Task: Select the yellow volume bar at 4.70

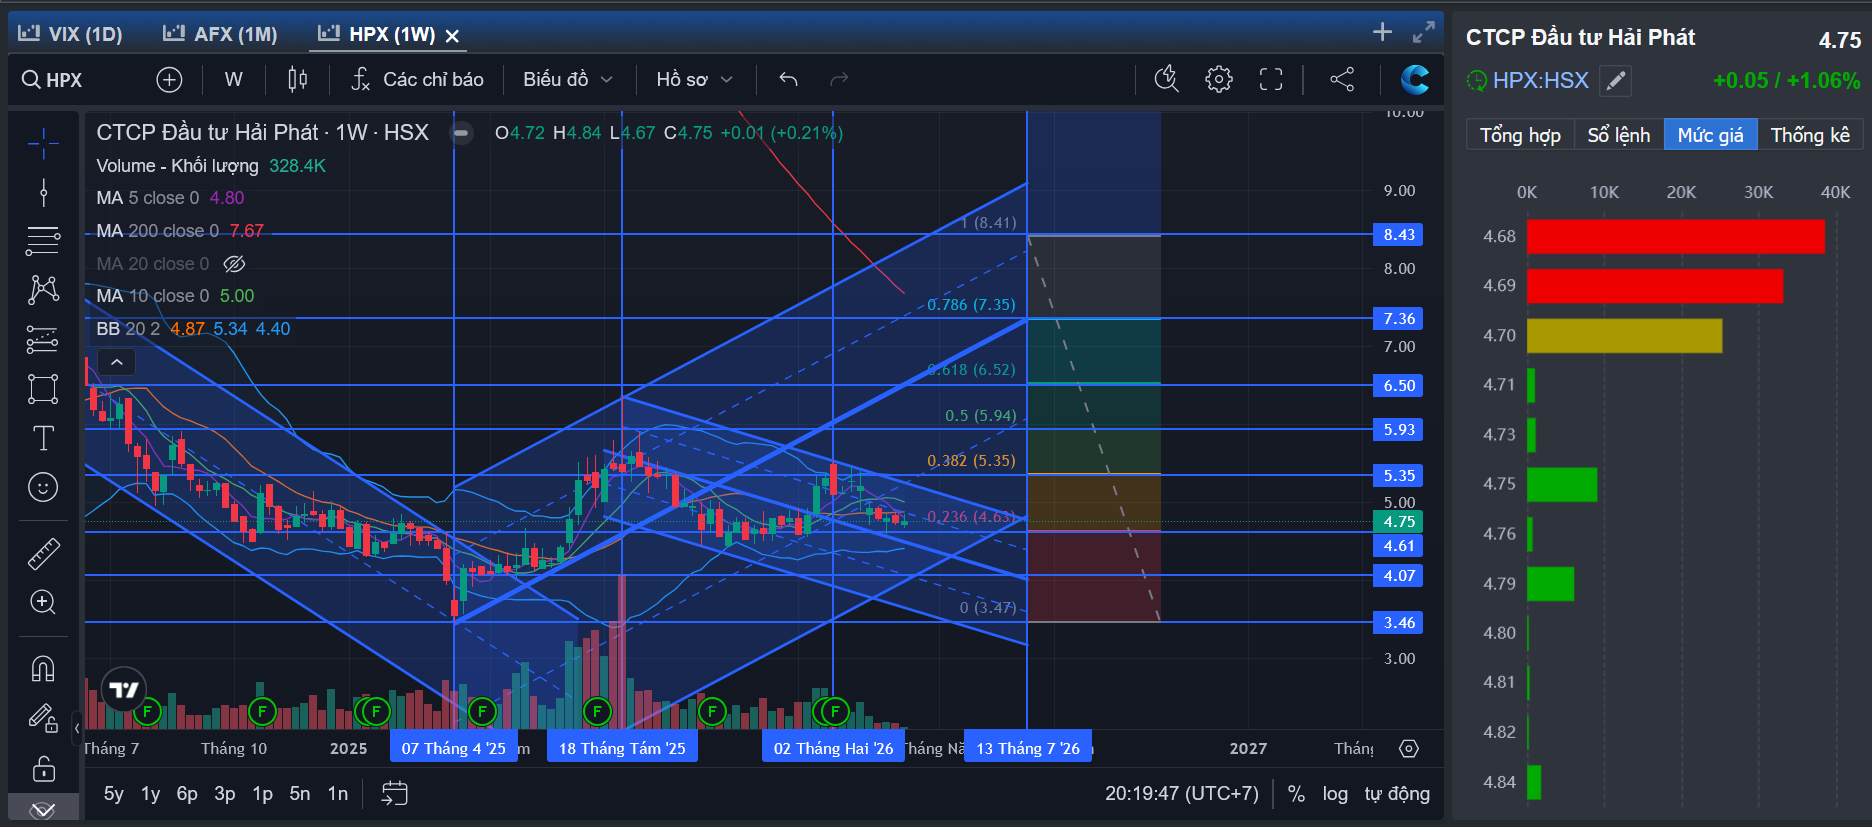Action: (x=1625, y=336)
